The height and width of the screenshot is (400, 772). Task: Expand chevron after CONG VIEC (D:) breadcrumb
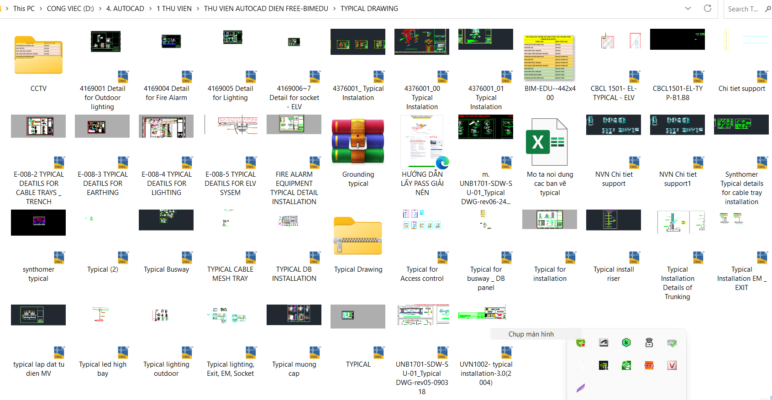tap(100, 8)
